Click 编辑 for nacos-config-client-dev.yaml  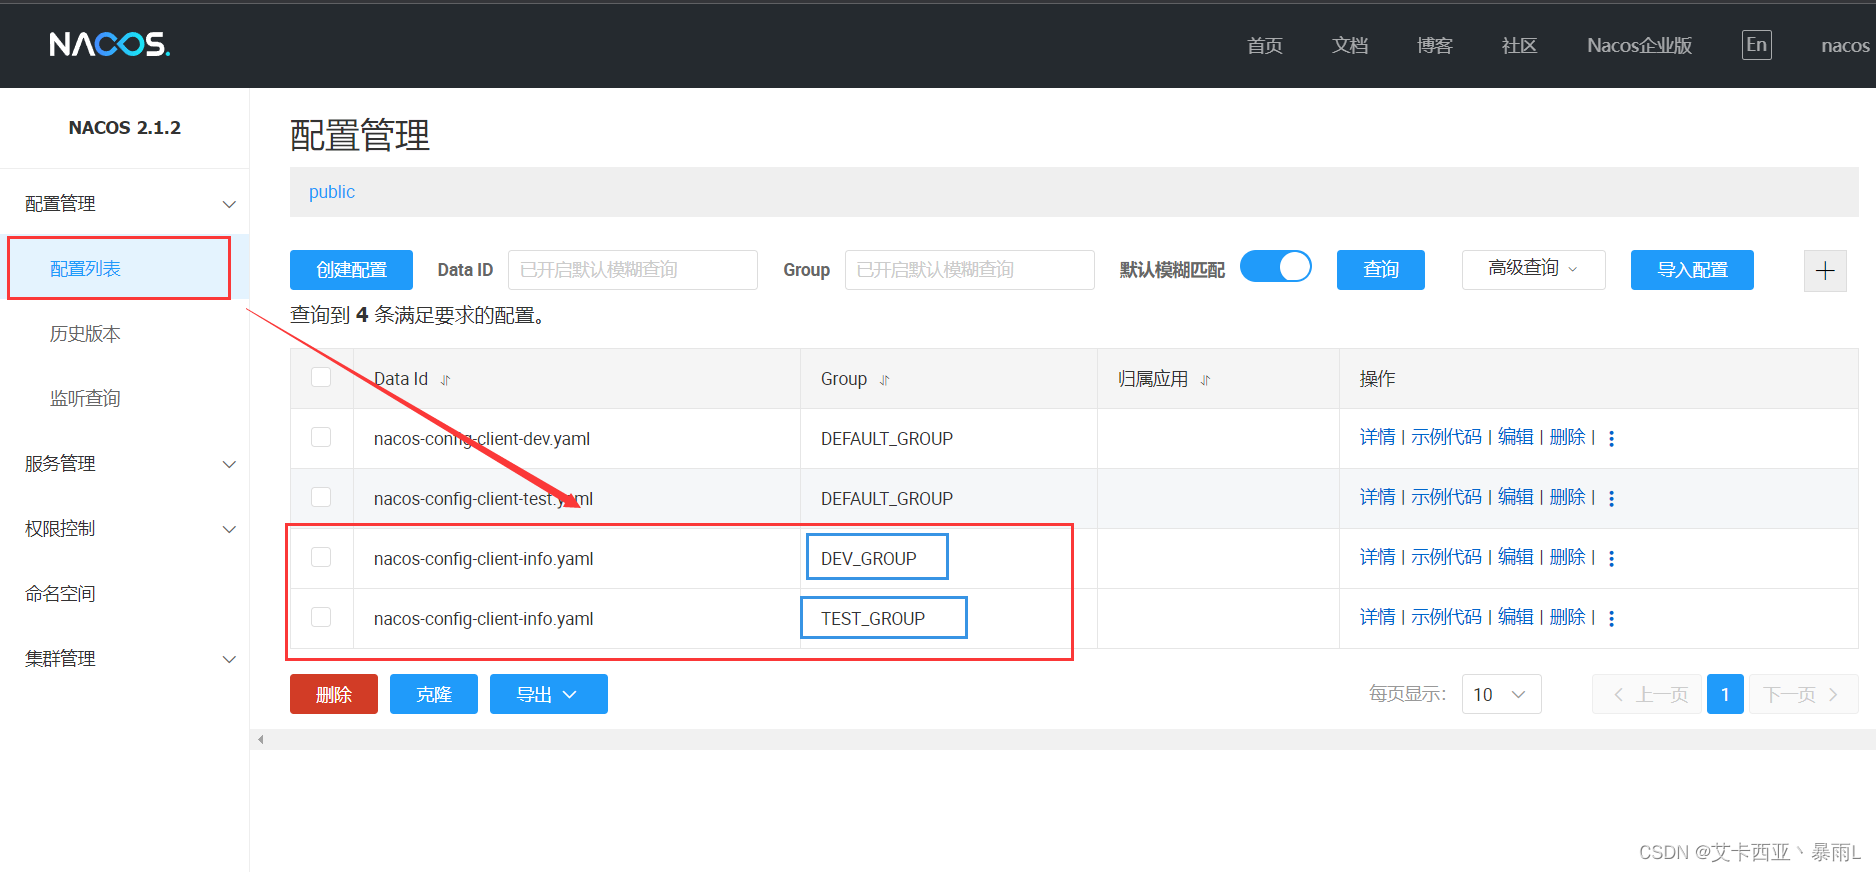1515,437
